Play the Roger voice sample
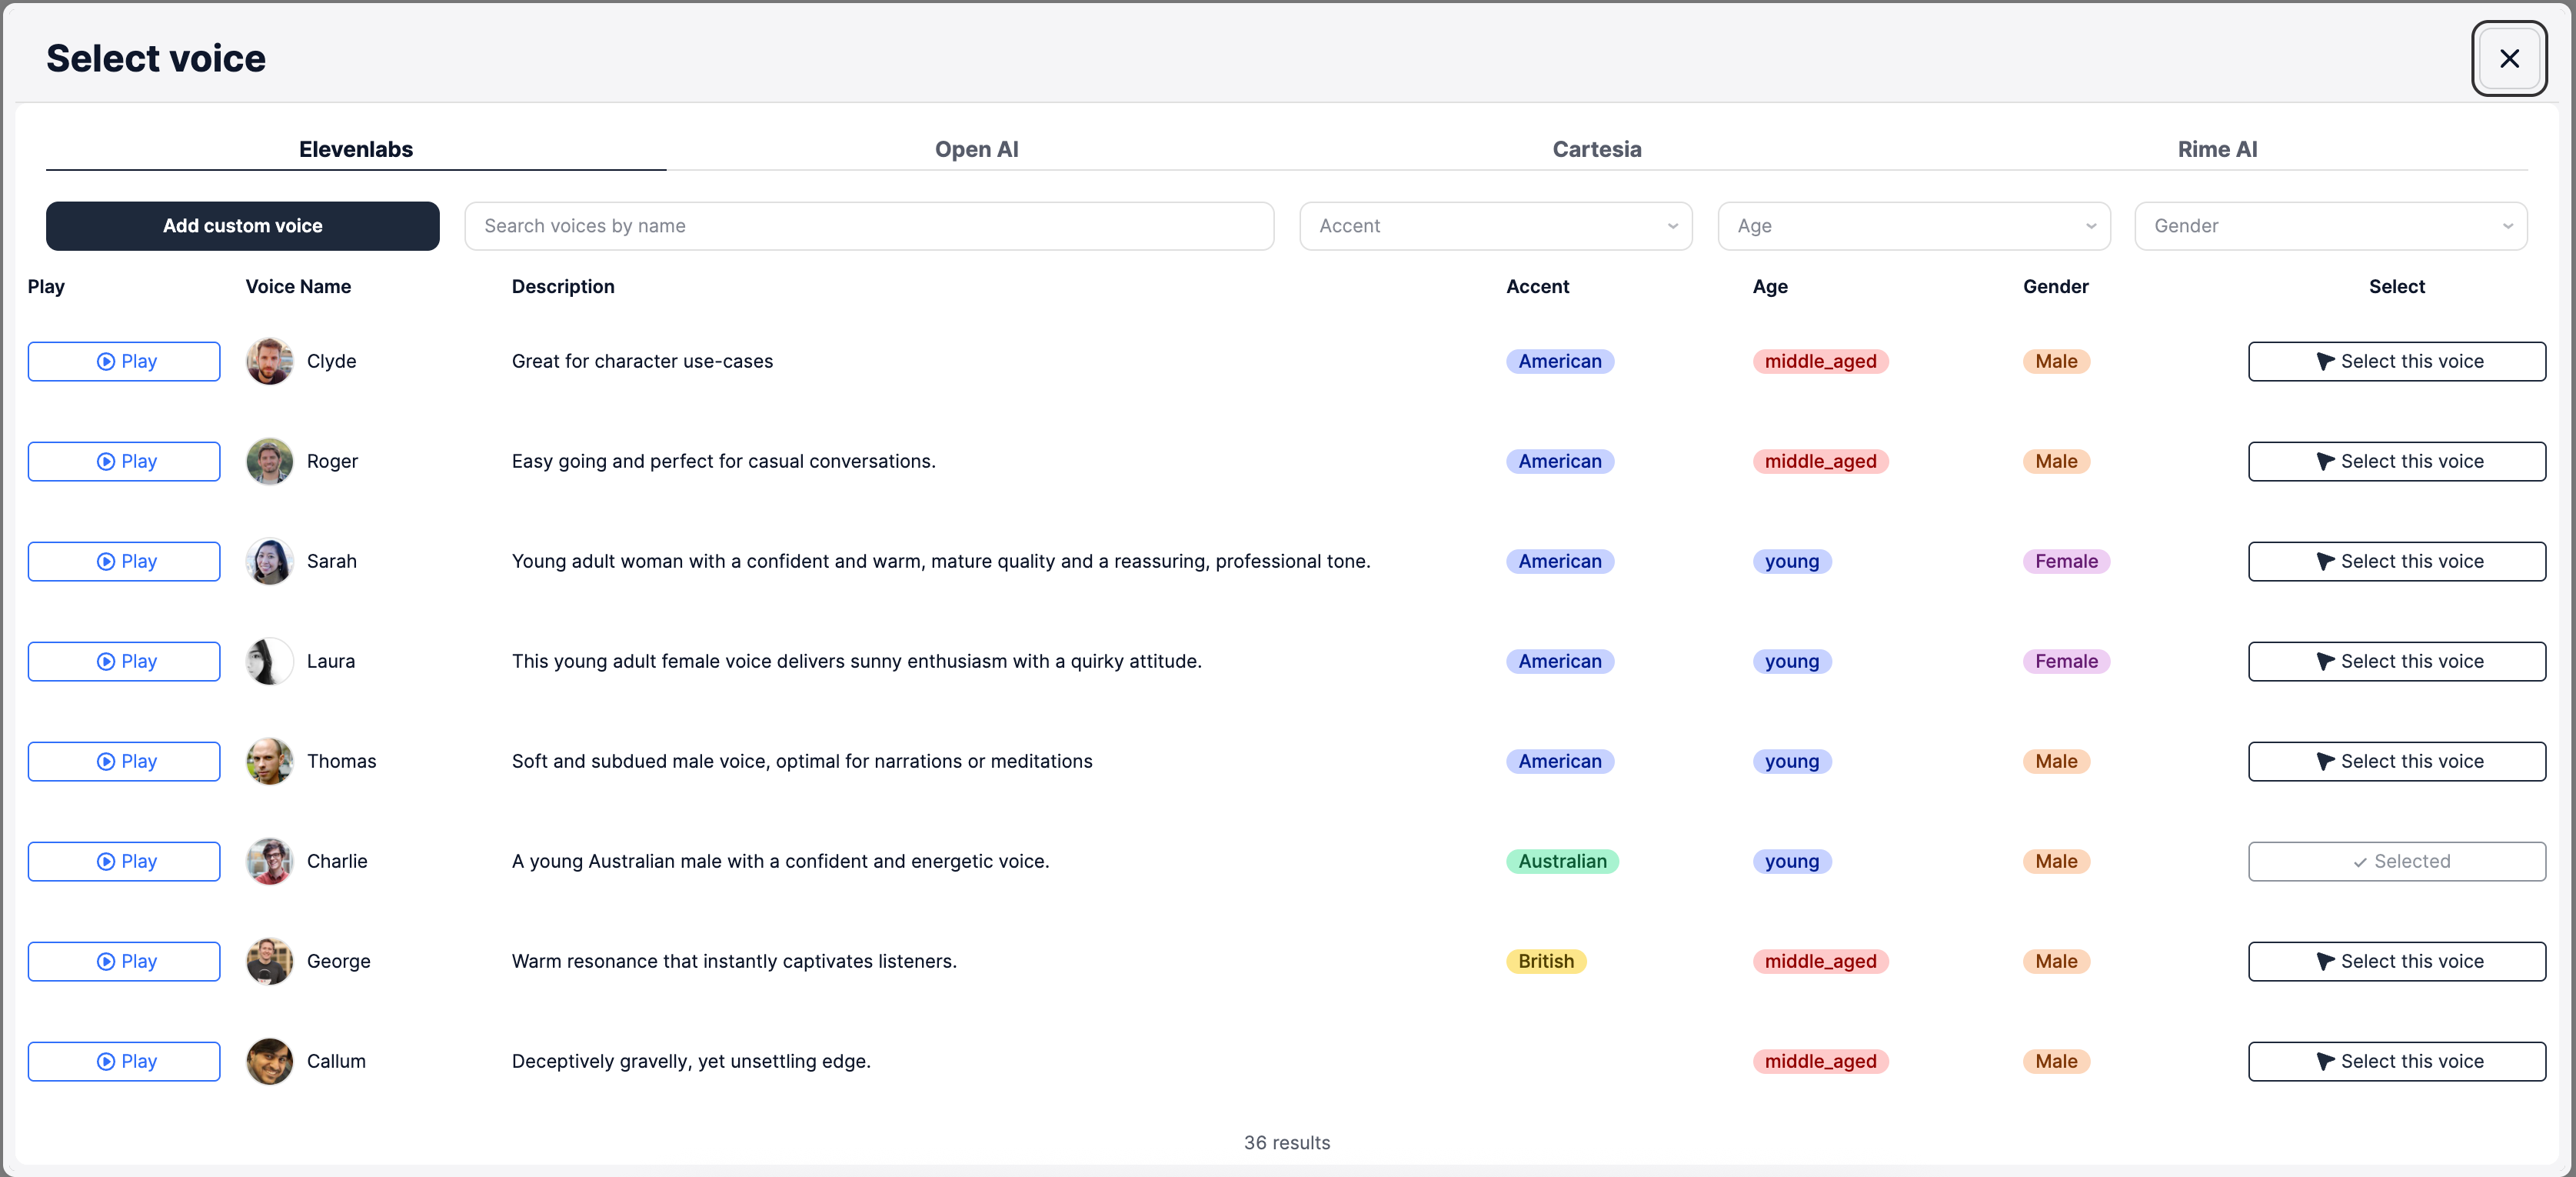Screen dimensions: 2576x1177 pos(124,461)
